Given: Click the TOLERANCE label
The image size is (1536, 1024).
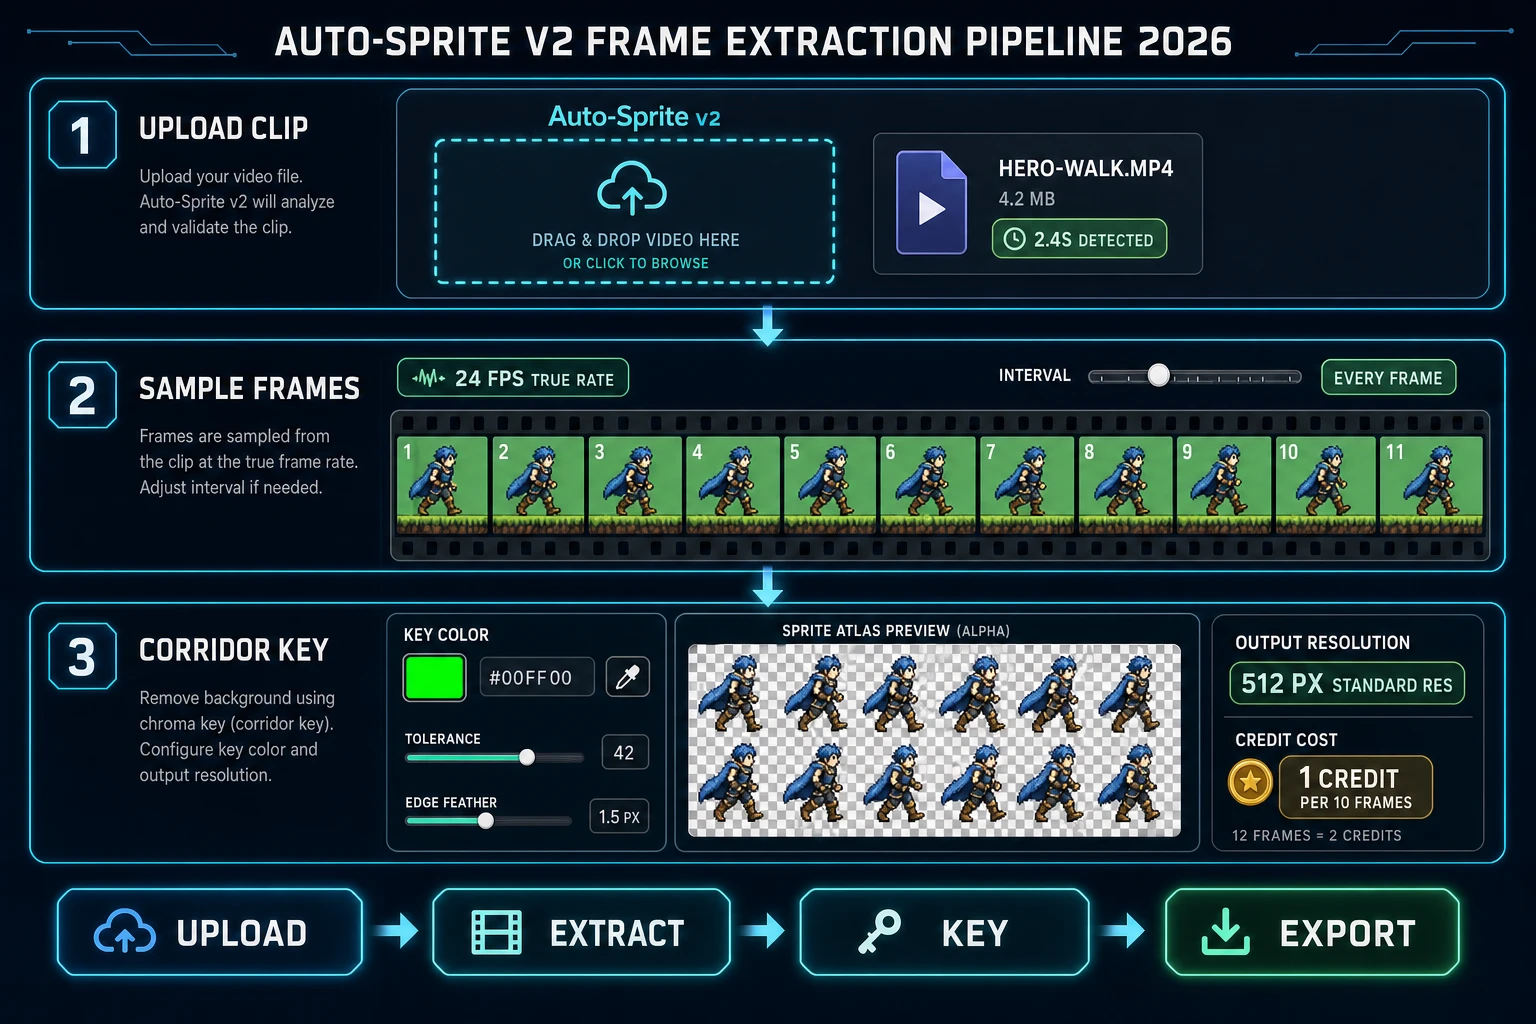Looking at the screenshot, I should click(442, 739).
